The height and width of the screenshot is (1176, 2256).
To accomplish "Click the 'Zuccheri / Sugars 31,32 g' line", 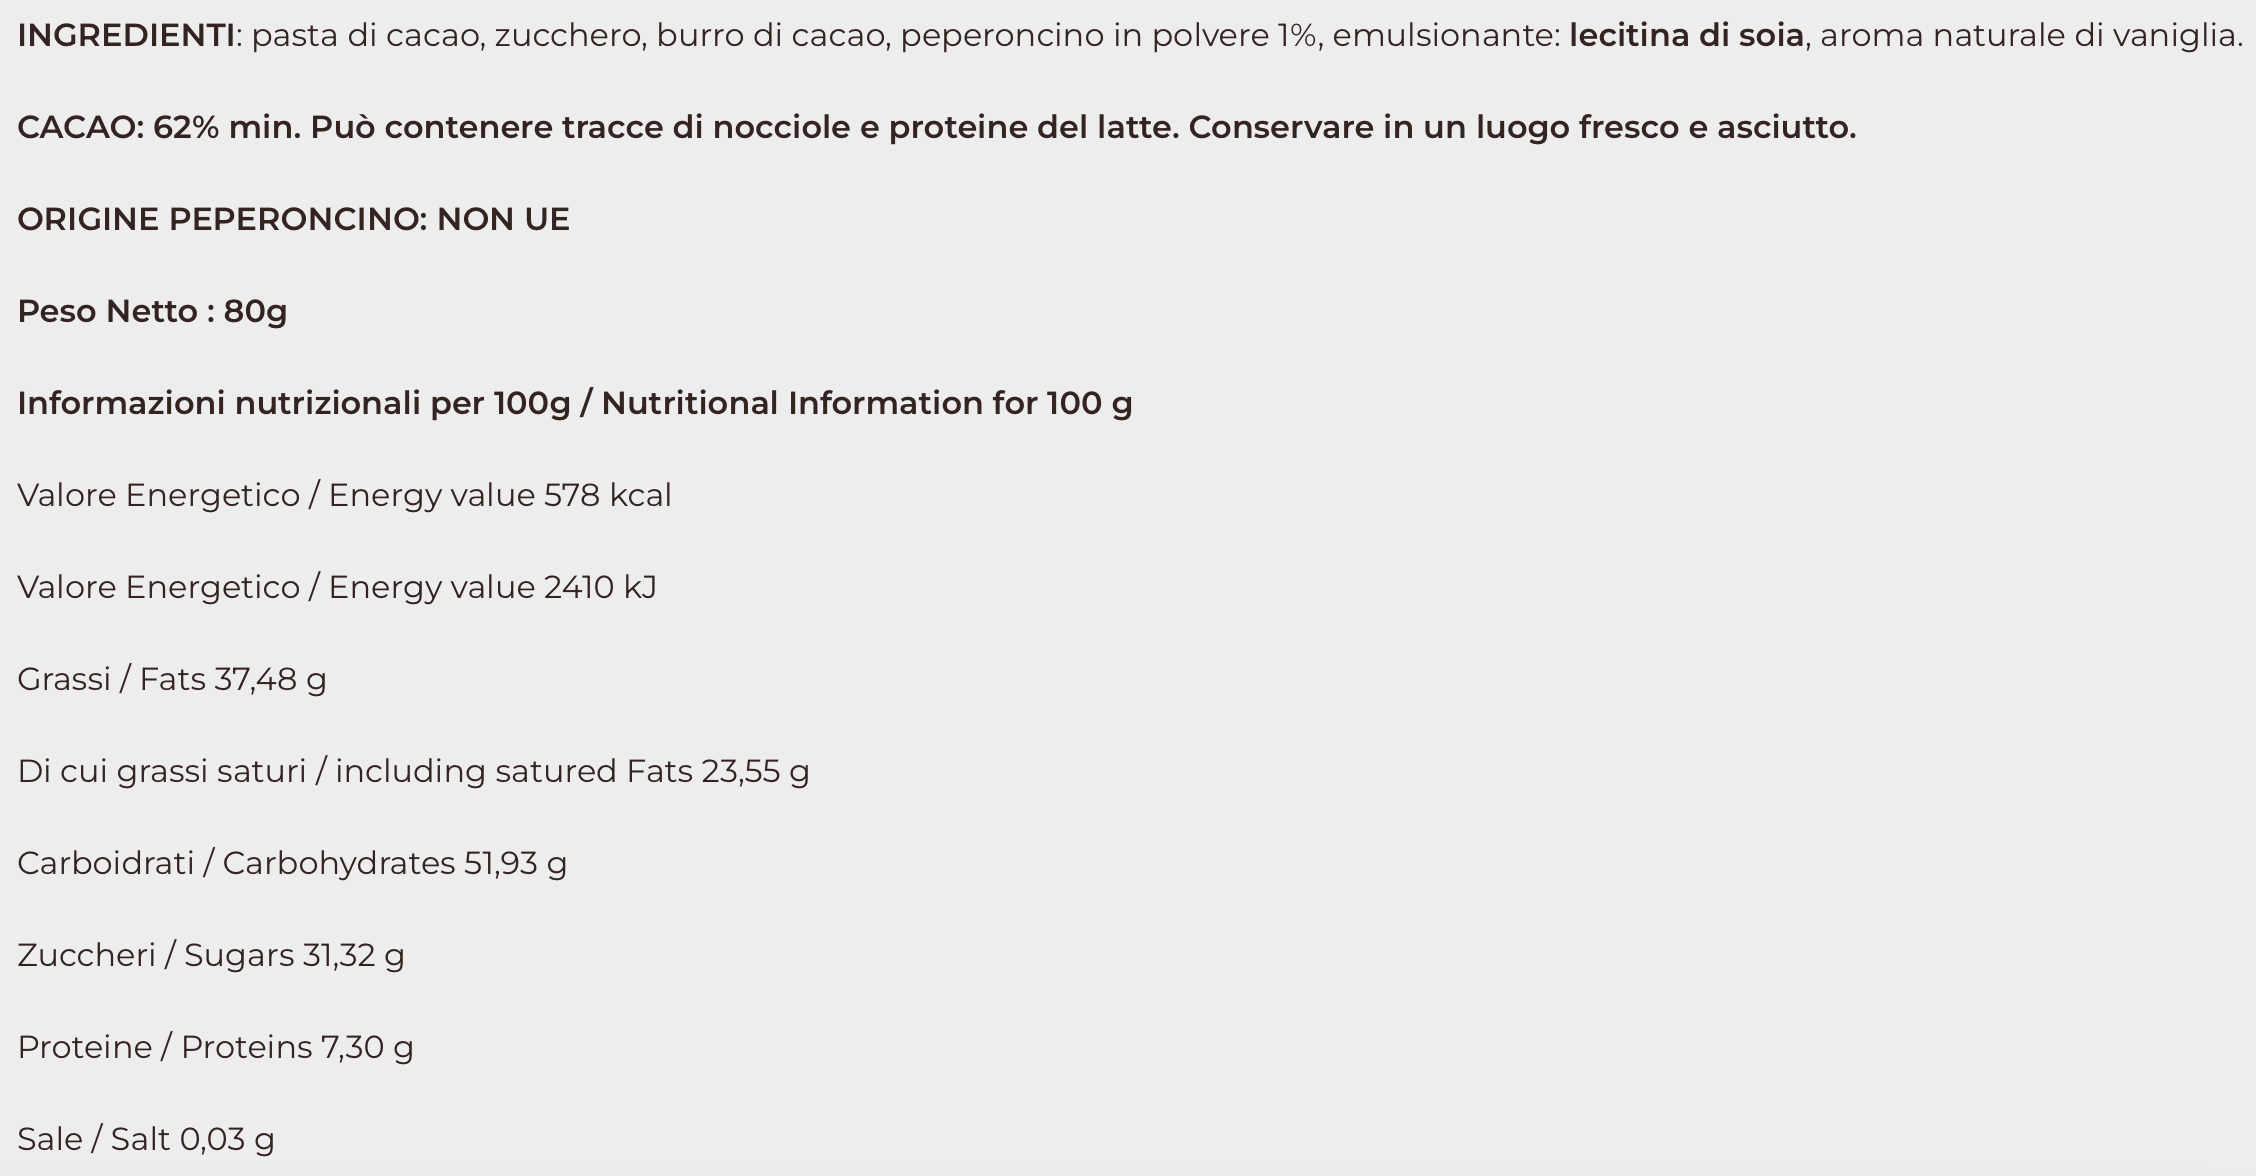I will click(x=211, y=956).
